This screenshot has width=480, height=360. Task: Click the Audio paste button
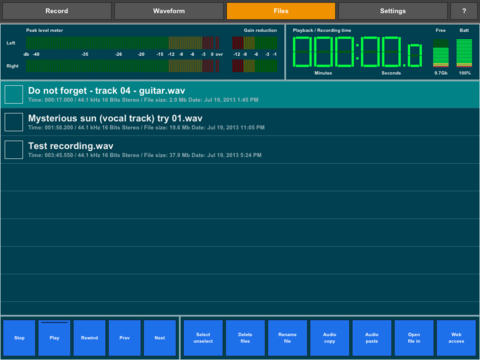[x=372, y=338]
